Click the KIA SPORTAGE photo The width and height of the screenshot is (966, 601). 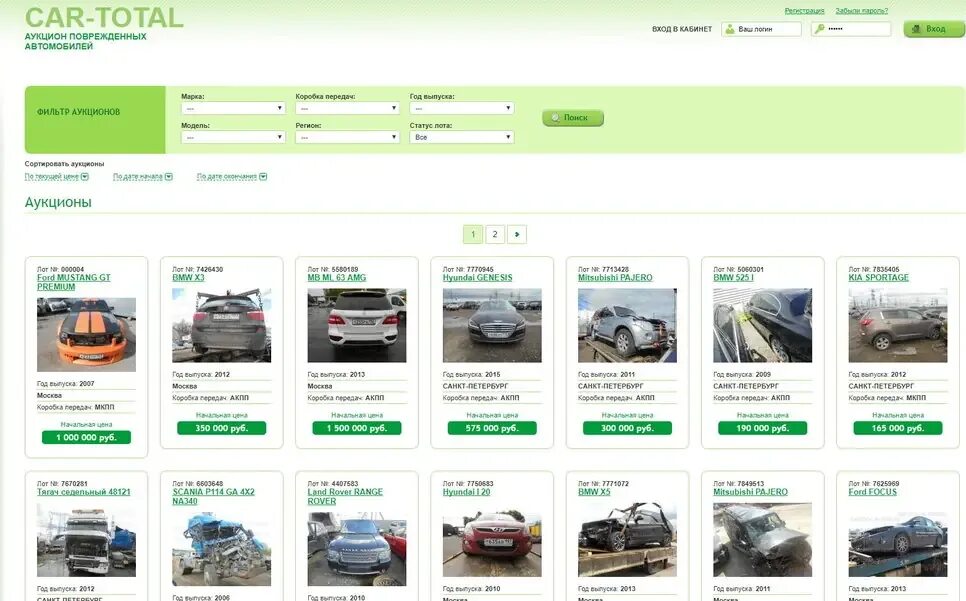click(898, 325)
